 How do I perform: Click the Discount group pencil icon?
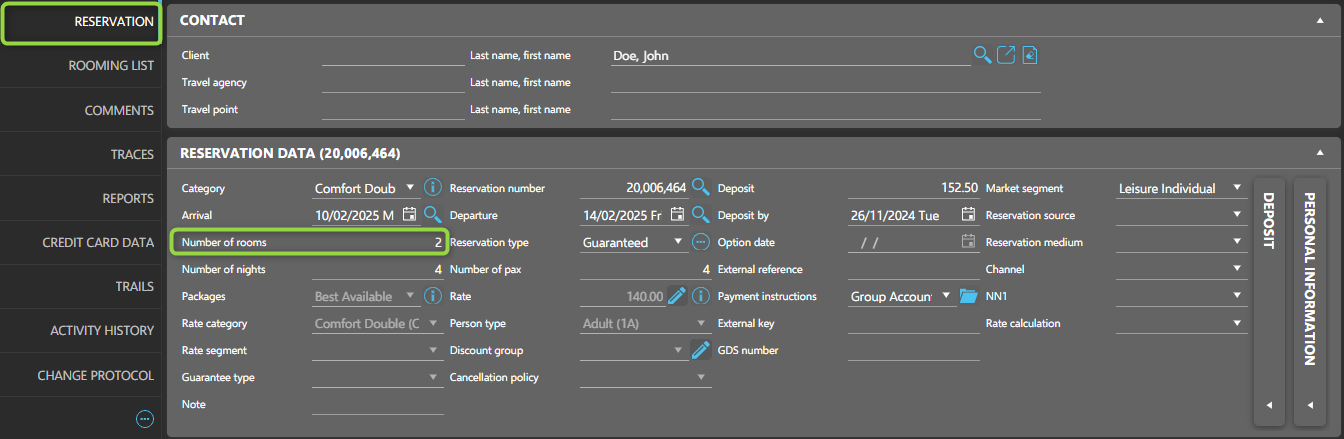pyautogui.click(x=700, y=350)
